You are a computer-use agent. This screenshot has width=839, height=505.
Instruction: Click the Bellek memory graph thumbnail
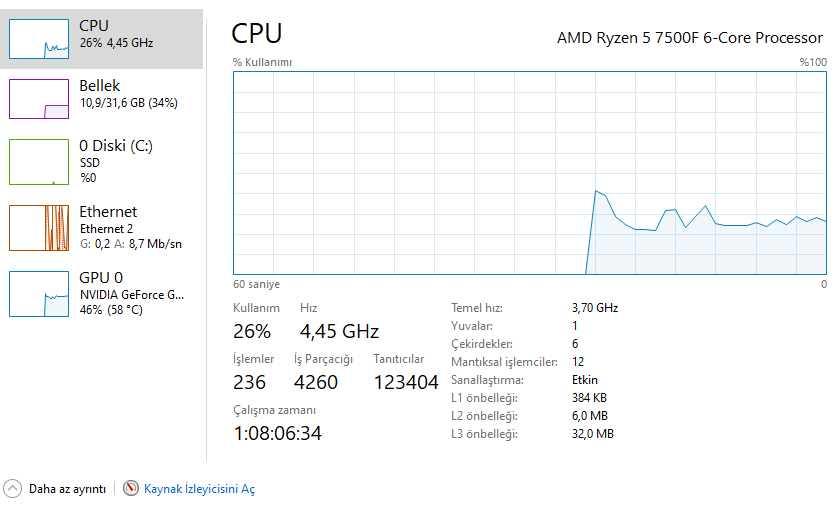click(x=39, y=99)
